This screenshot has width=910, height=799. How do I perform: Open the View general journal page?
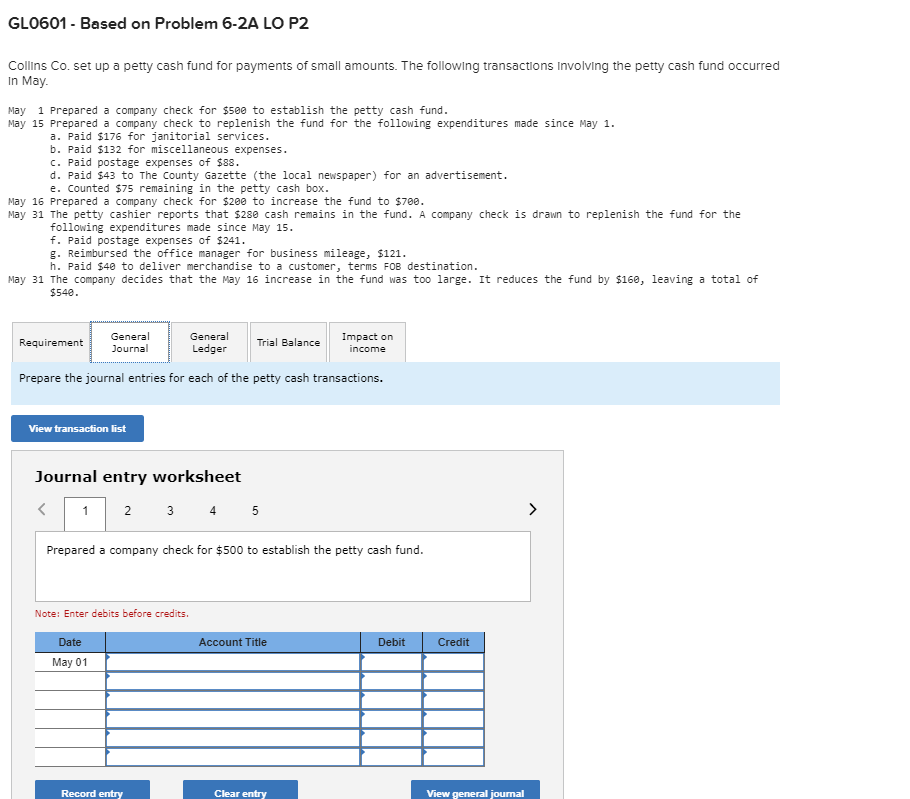click(x=475, y=790)
